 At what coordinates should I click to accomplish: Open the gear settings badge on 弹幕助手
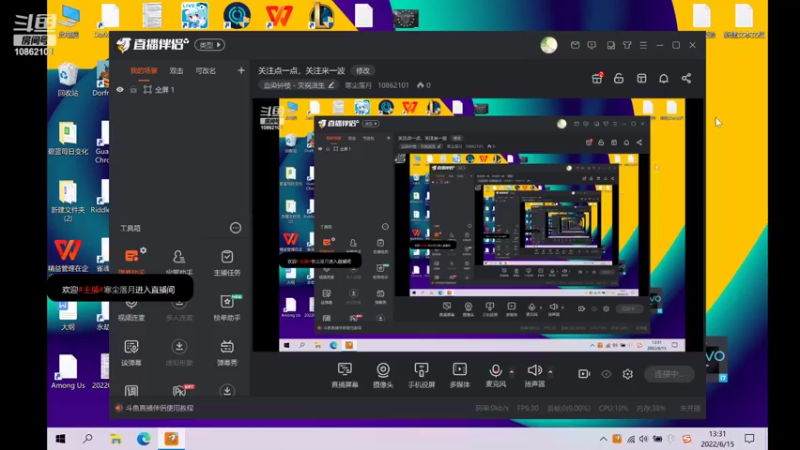coord(143,251)
